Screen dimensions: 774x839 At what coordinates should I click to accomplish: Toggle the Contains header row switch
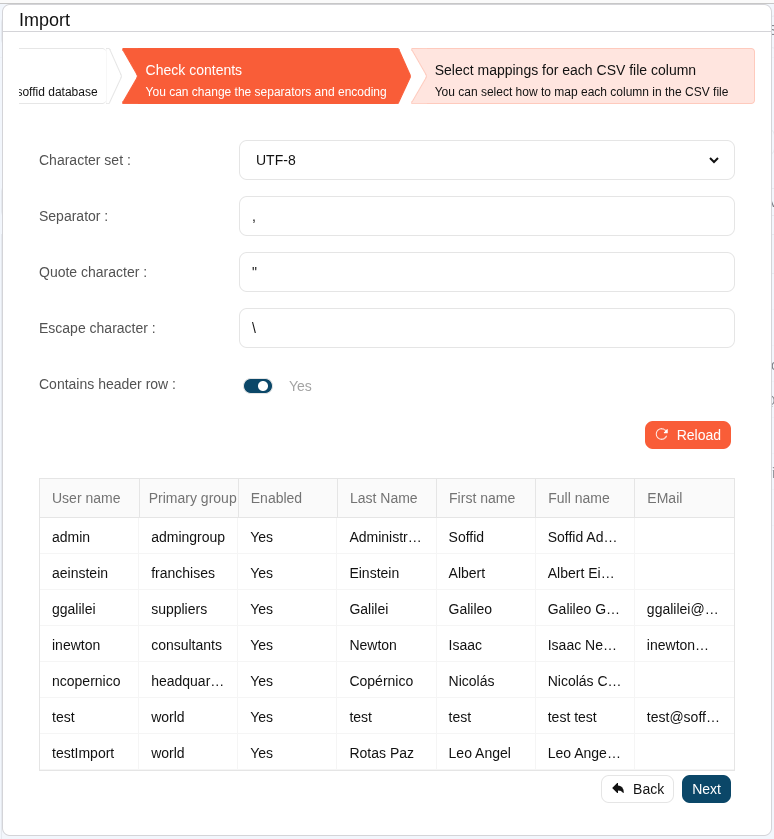click(258, 386)
